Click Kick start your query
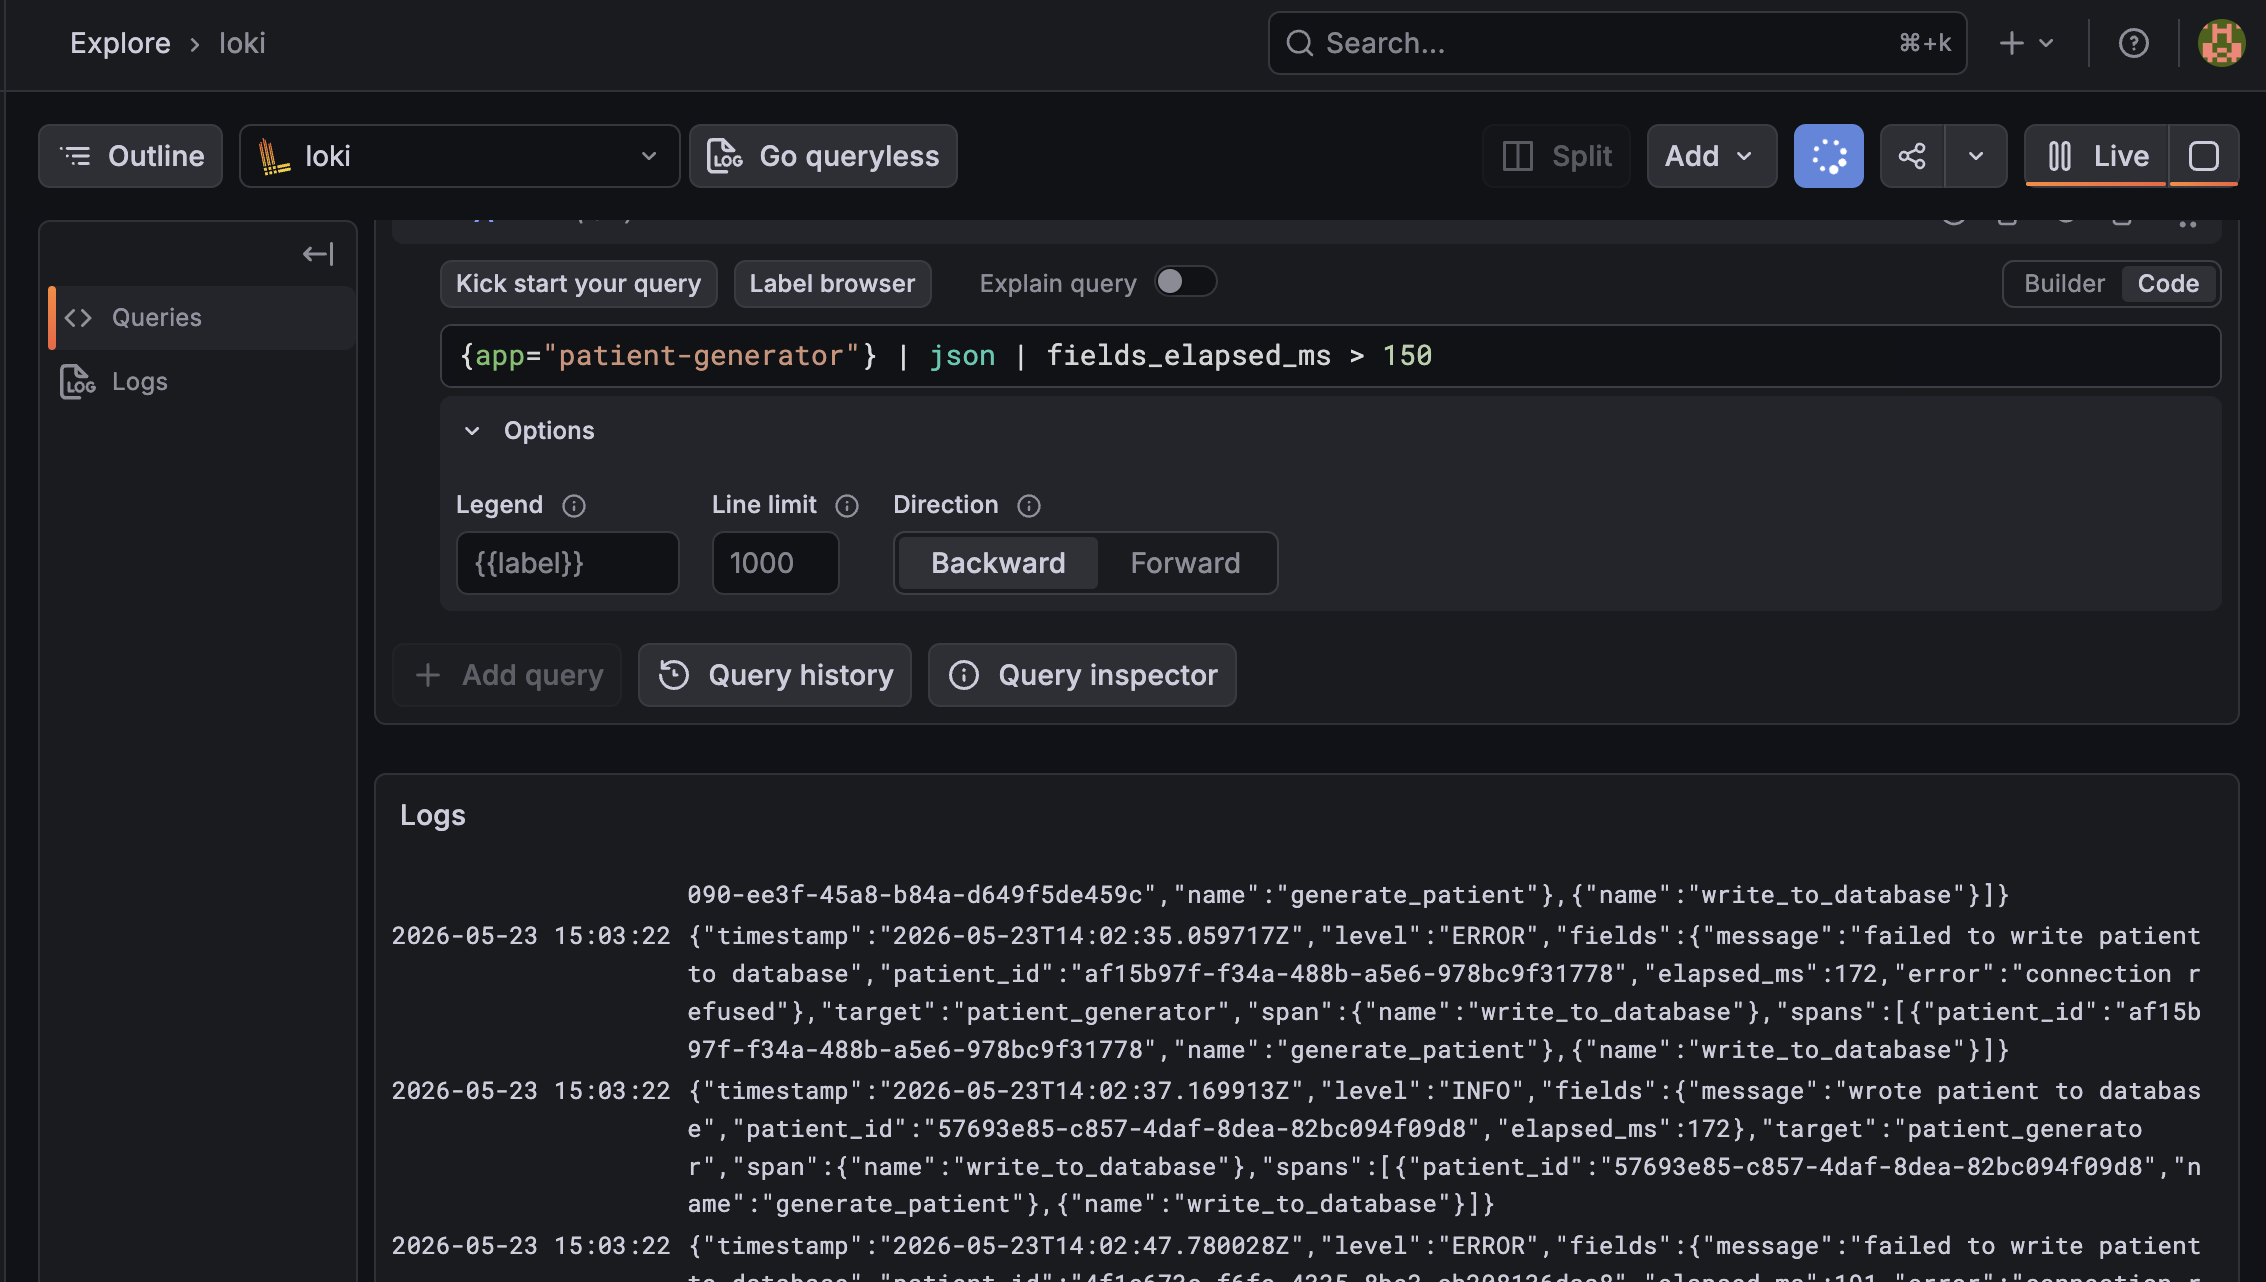Image resolution: width=2266 pixels, height=1282 pixels. click(x=578, y=284)
